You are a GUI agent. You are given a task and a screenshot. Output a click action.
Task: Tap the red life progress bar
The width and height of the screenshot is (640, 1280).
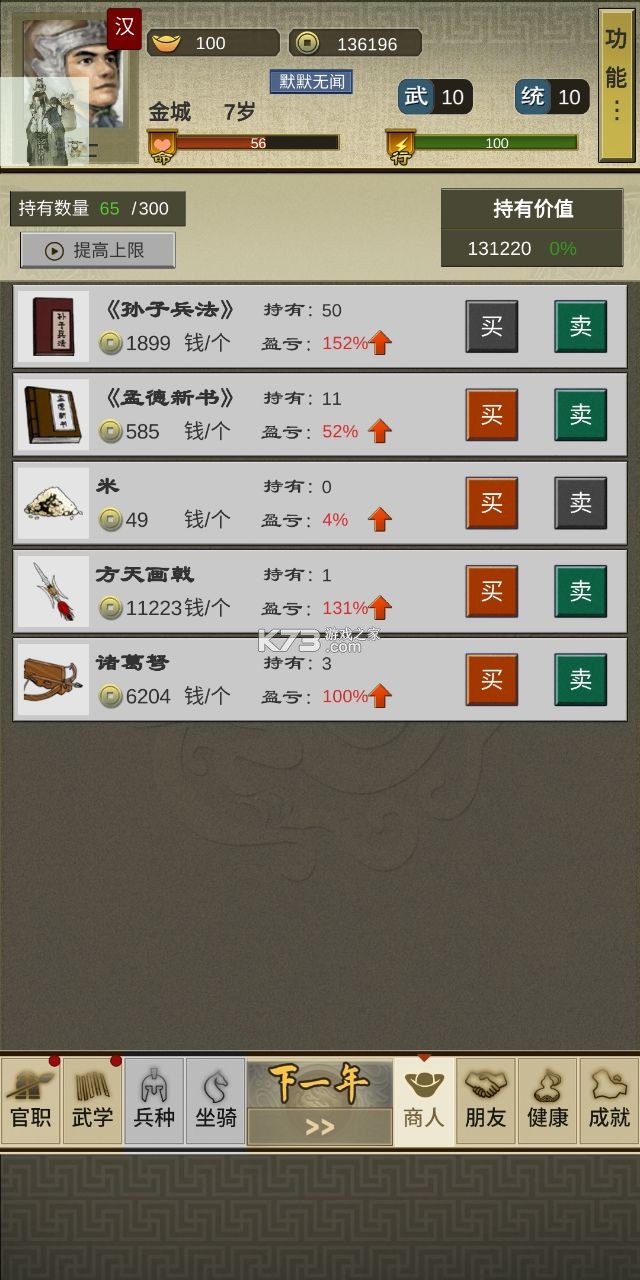coord(258,143)
